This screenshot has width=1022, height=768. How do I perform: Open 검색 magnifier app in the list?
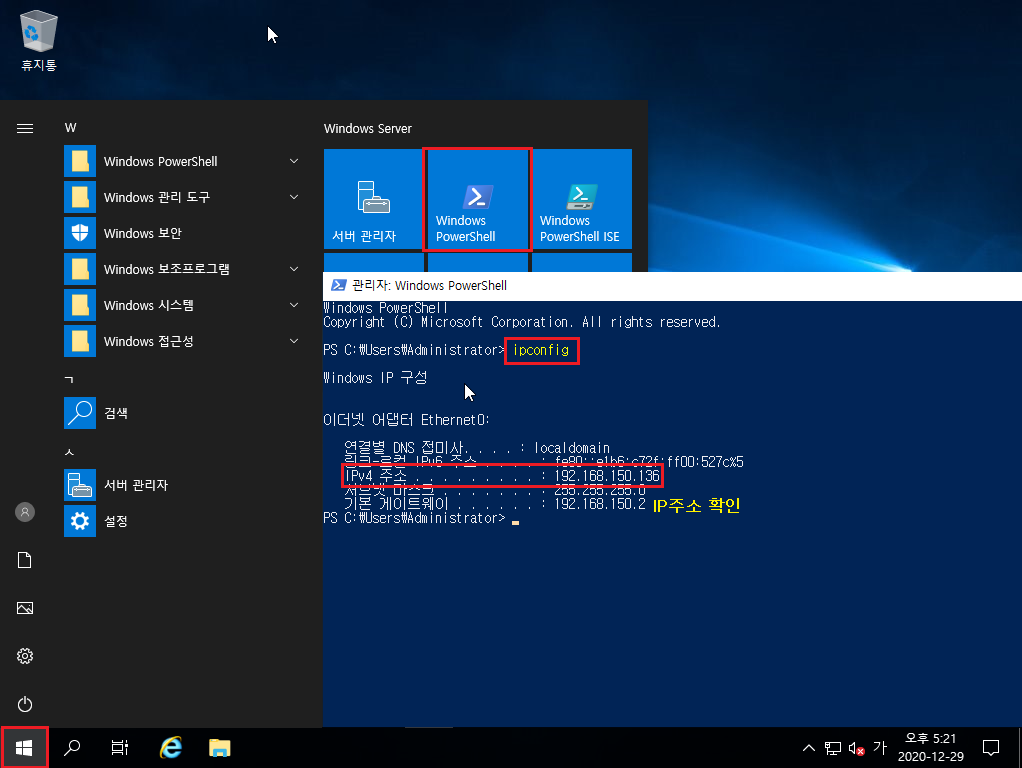pyautogui.click(x=184, y=413)
